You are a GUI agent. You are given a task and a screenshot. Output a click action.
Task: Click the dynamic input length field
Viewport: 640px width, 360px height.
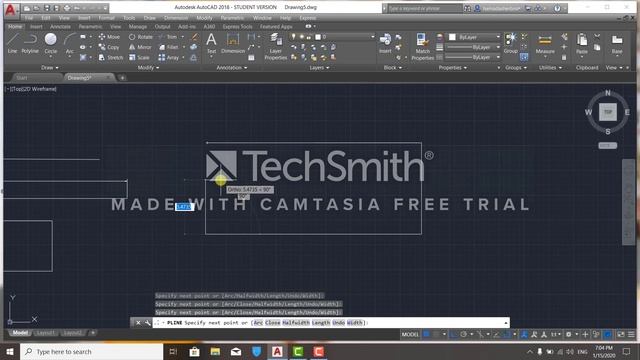184,207
